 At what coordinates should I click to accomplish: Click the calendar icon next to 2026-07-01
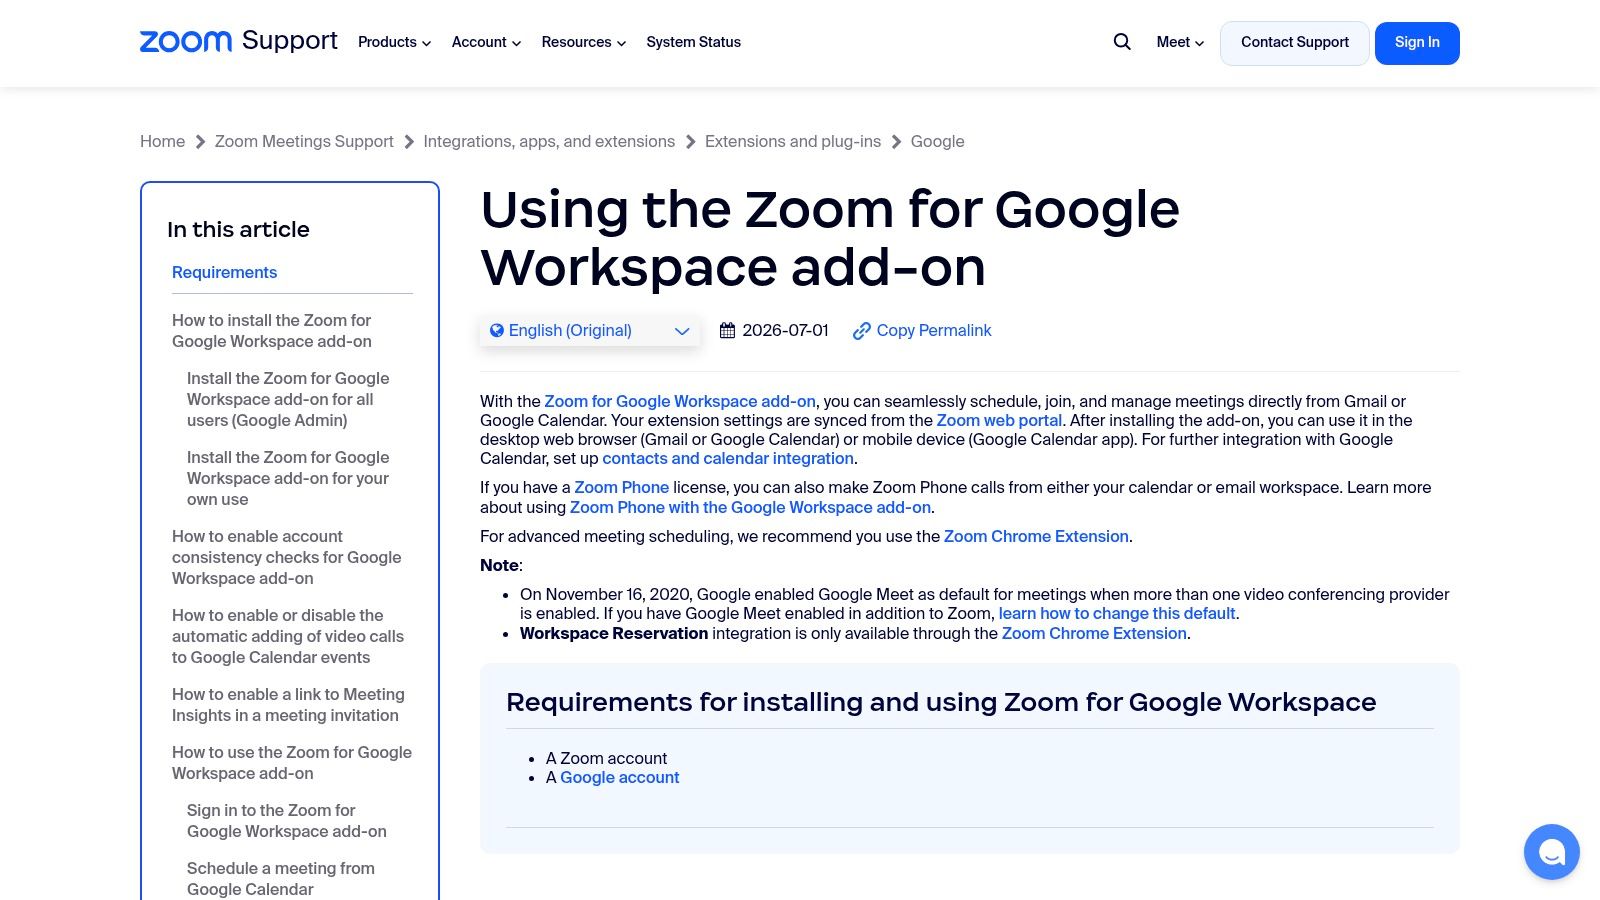coord(727,330)
